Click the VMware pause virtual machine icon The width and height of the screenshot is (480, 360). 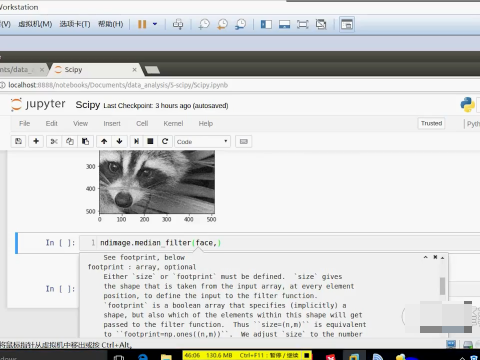click(x=142, y=24)
